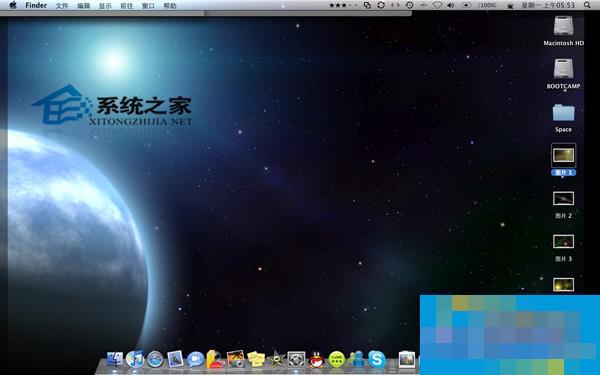Viewport: 600px width, 375px height.
Task: Launch MSN Messenger two-figures dock icon
Action: point(357,359)
